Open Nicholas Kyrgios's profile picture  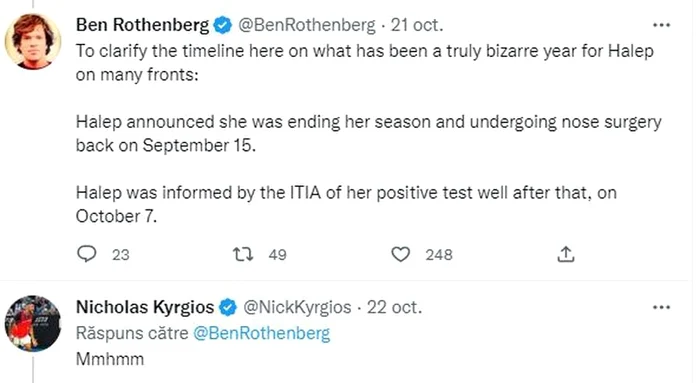(x=33, y=324)
